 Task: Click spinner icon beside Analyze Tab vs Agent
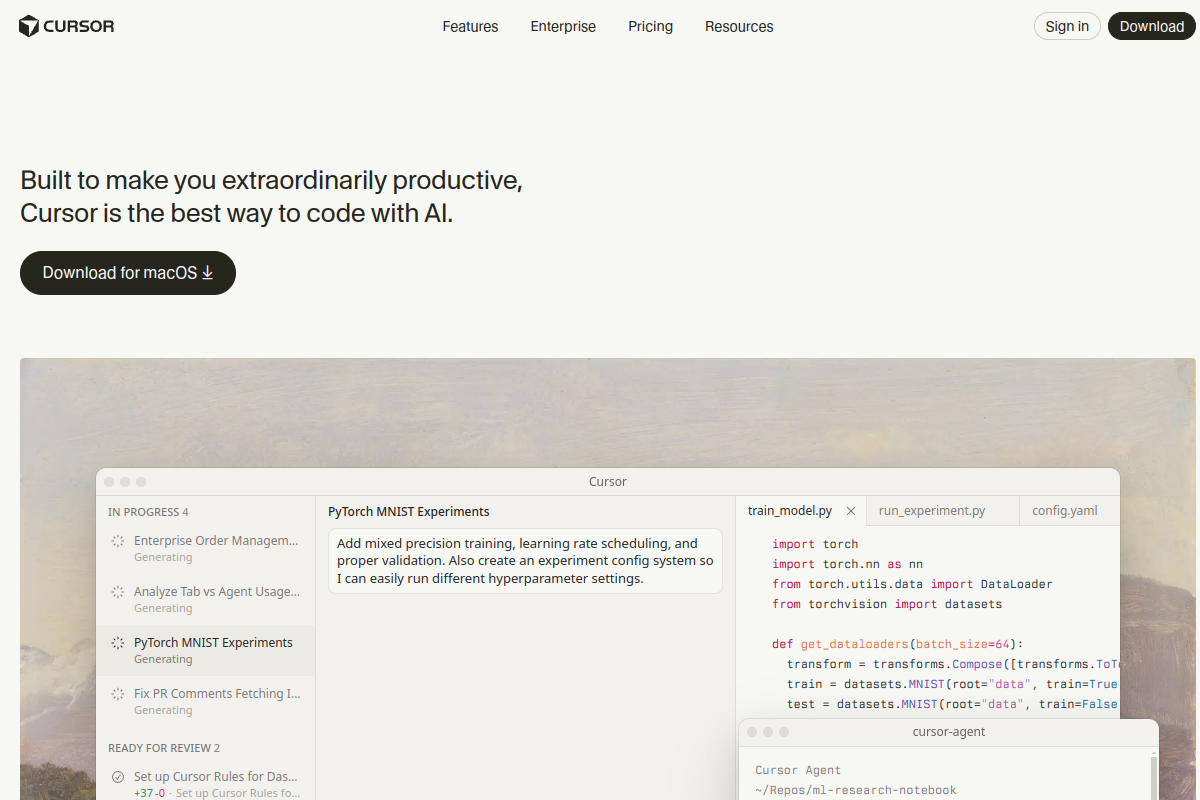(x=118, y=592)
